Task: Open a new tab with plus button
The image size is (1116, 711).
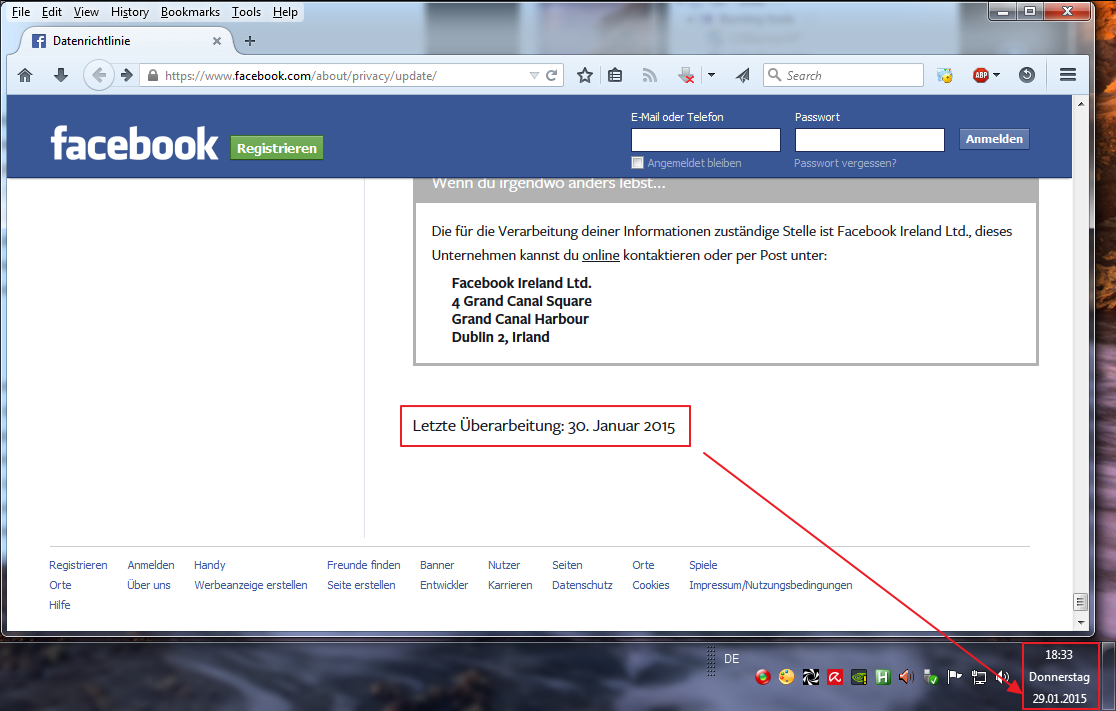Action: 250,41
